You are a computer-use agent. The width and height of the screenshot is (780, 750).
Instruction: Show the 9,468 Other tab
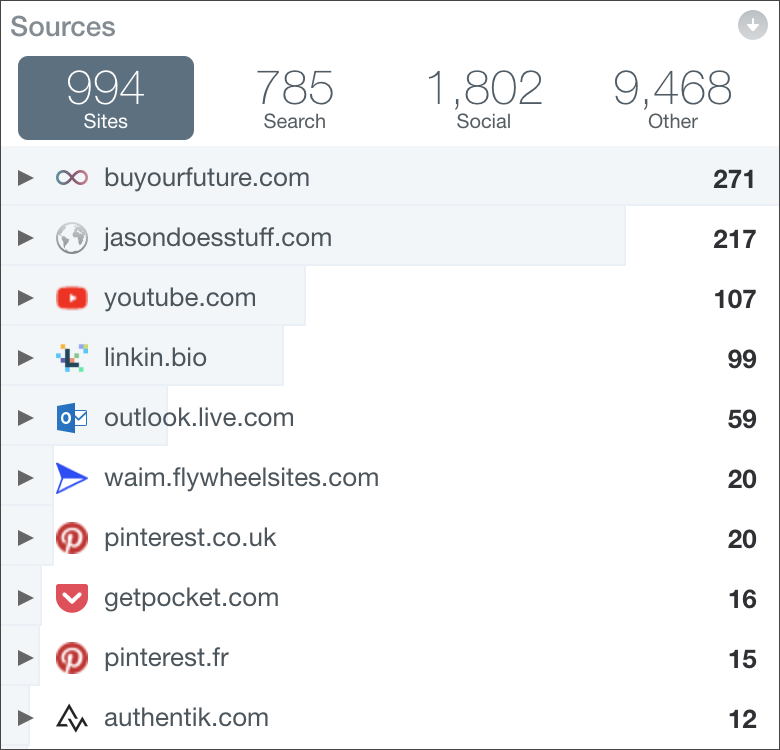pyautogui.click(x=673, y=98)
